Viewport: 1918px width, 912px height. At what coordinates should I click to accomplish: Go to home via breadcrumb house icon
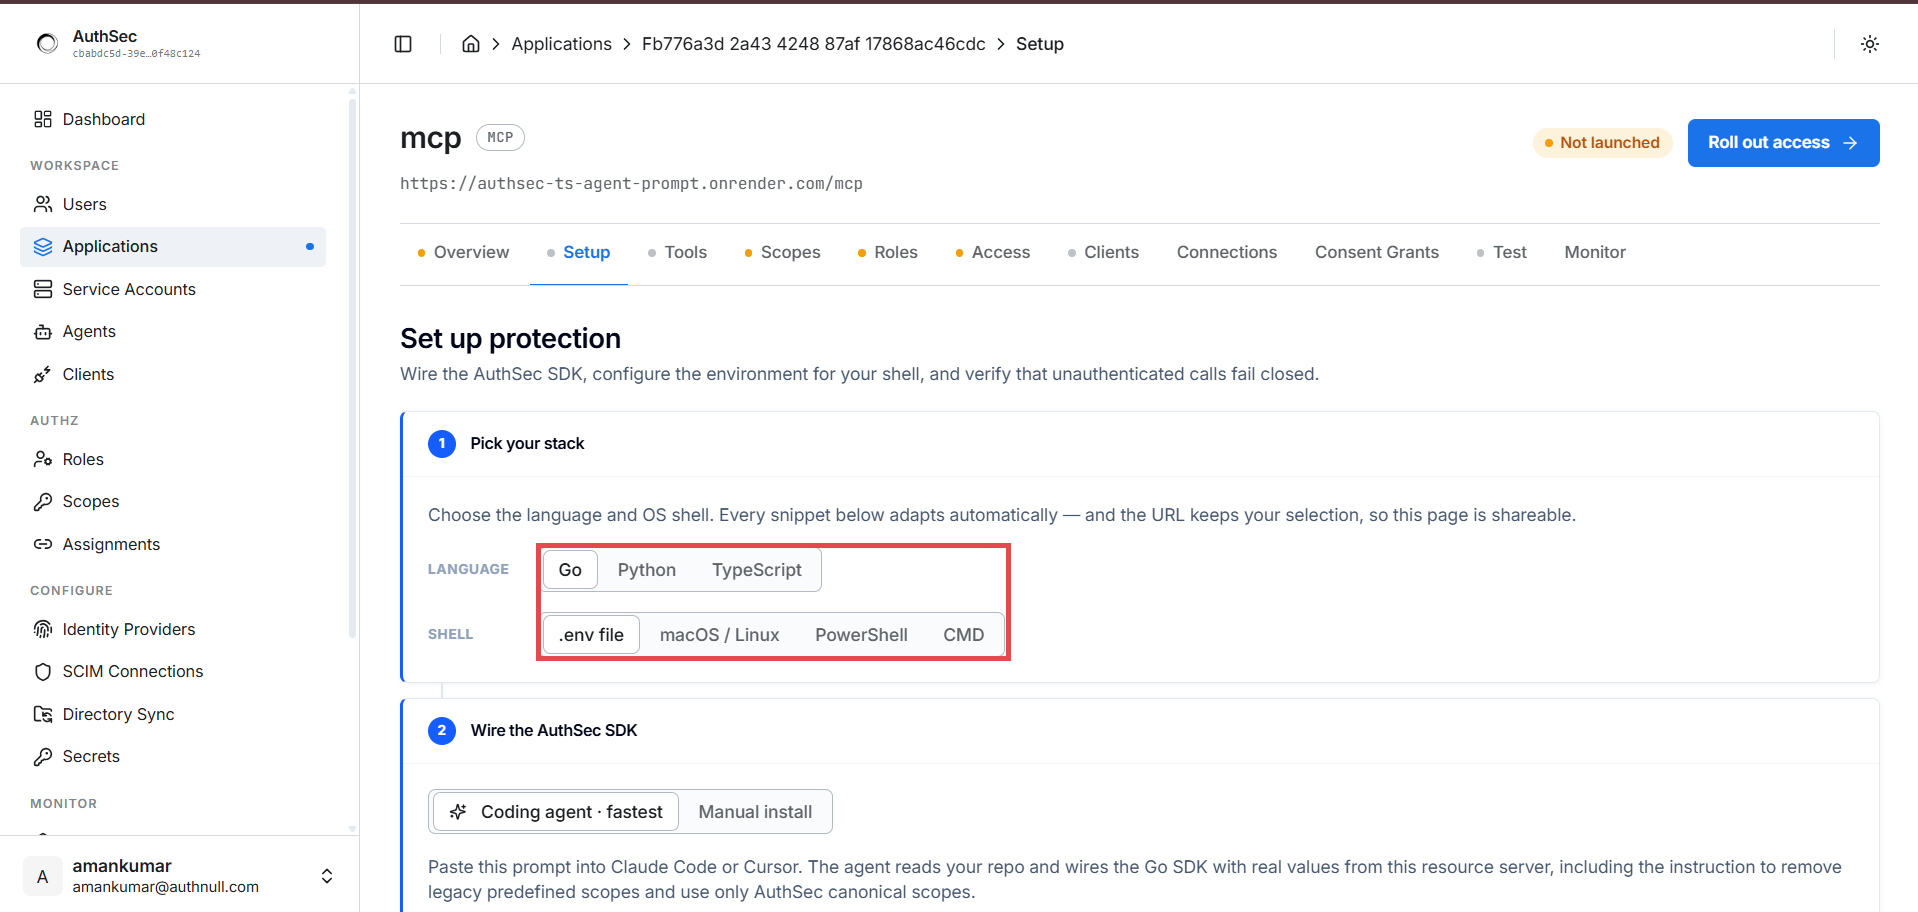pyautogui.click(x=471, y=44)
